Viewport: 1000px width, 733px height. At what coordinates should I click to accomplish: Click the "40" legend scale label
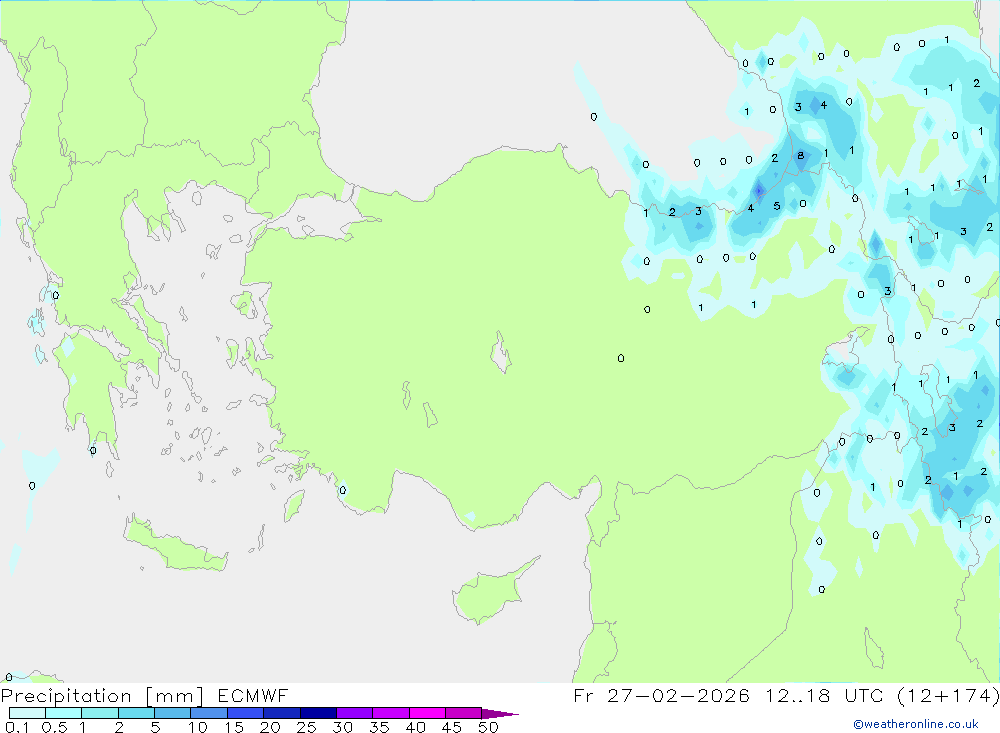tap(416, 727)
